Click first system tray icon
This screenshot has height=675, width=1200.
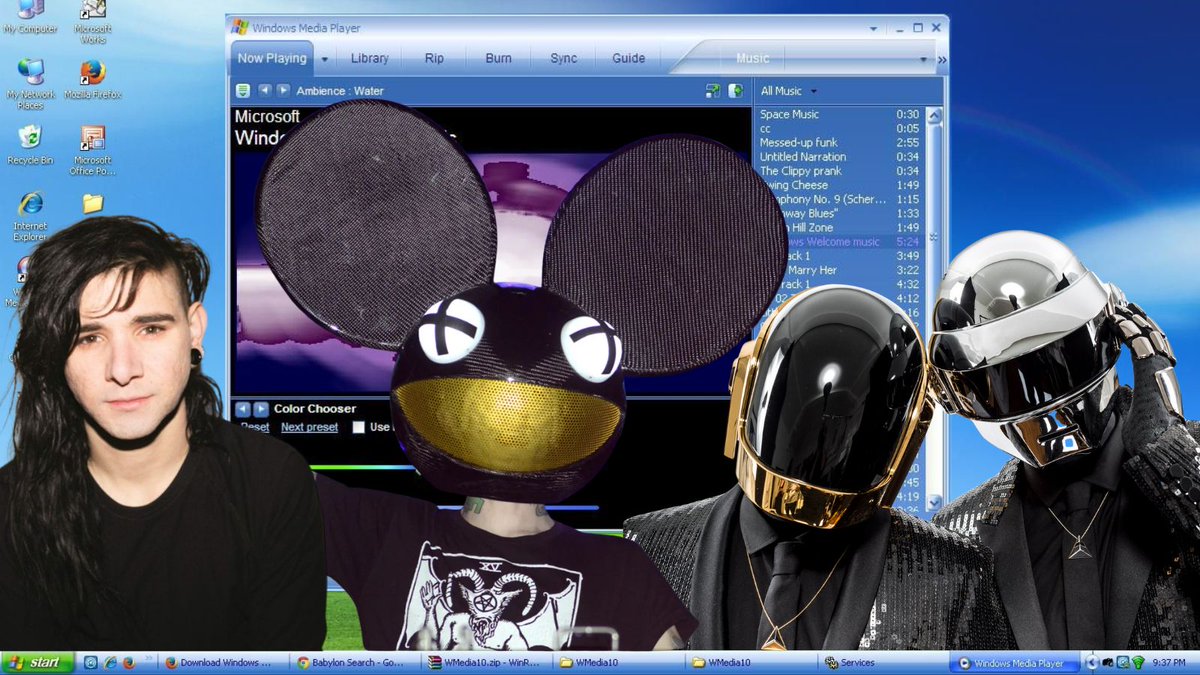point(1108,662)
